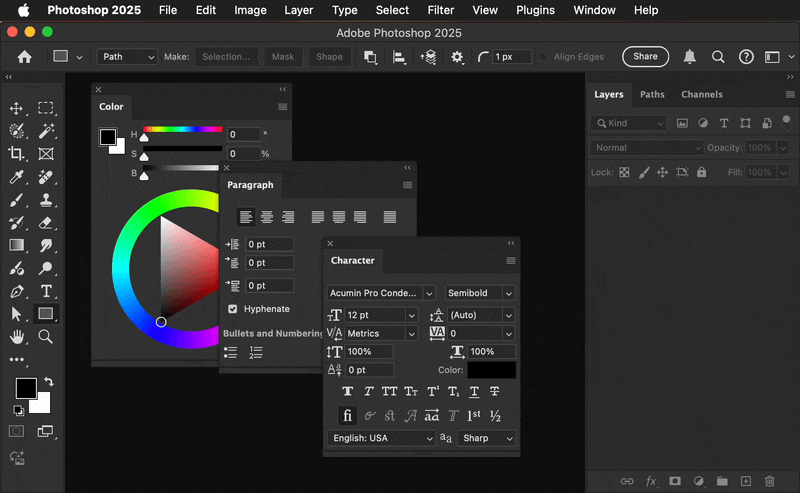Swap foreground and background colors

[x=49, y=382]
